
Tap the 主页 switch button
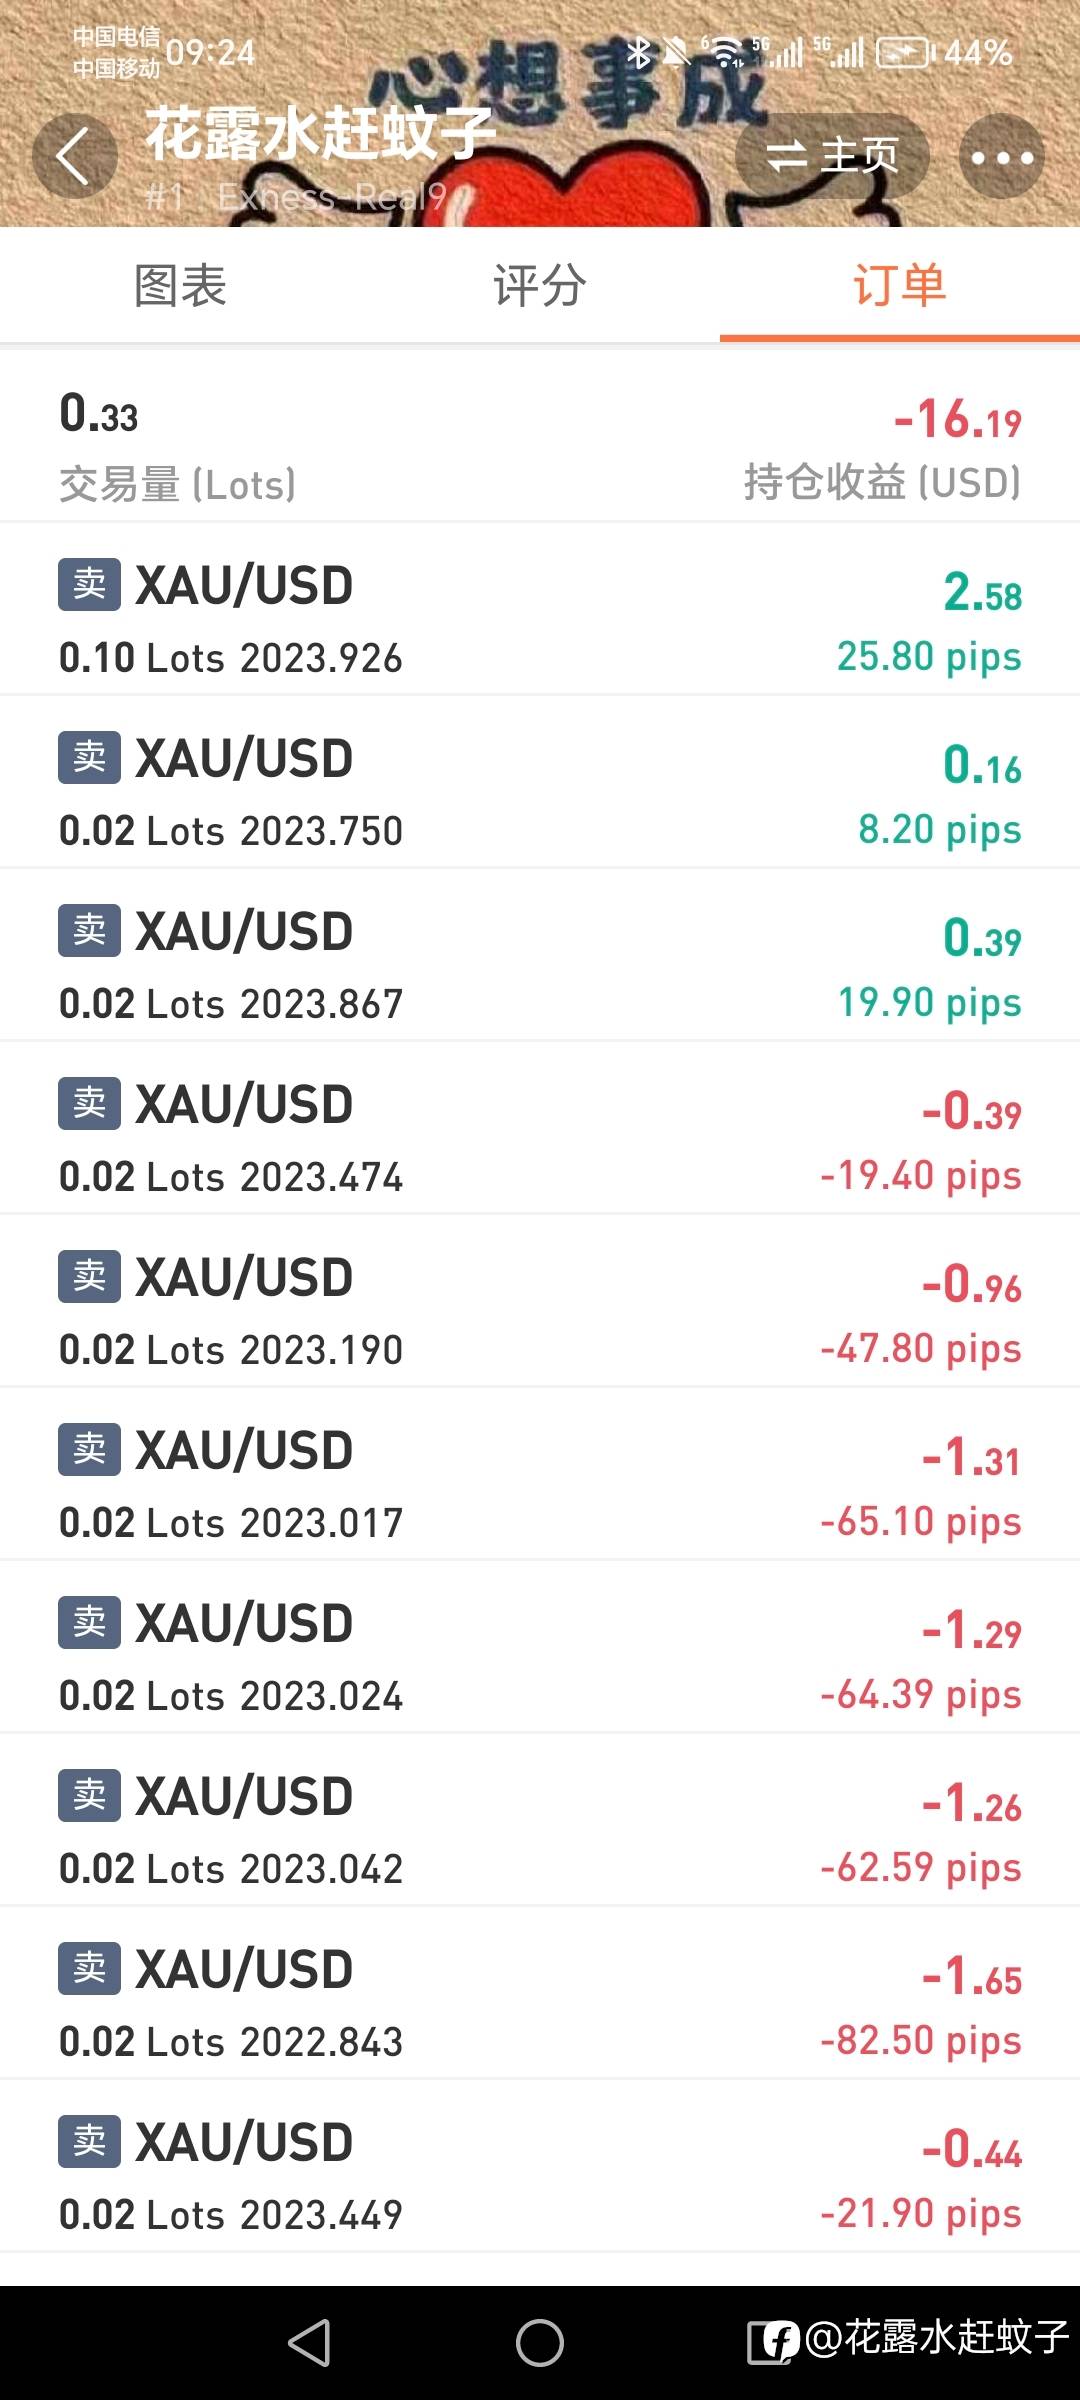pos(832,156)
